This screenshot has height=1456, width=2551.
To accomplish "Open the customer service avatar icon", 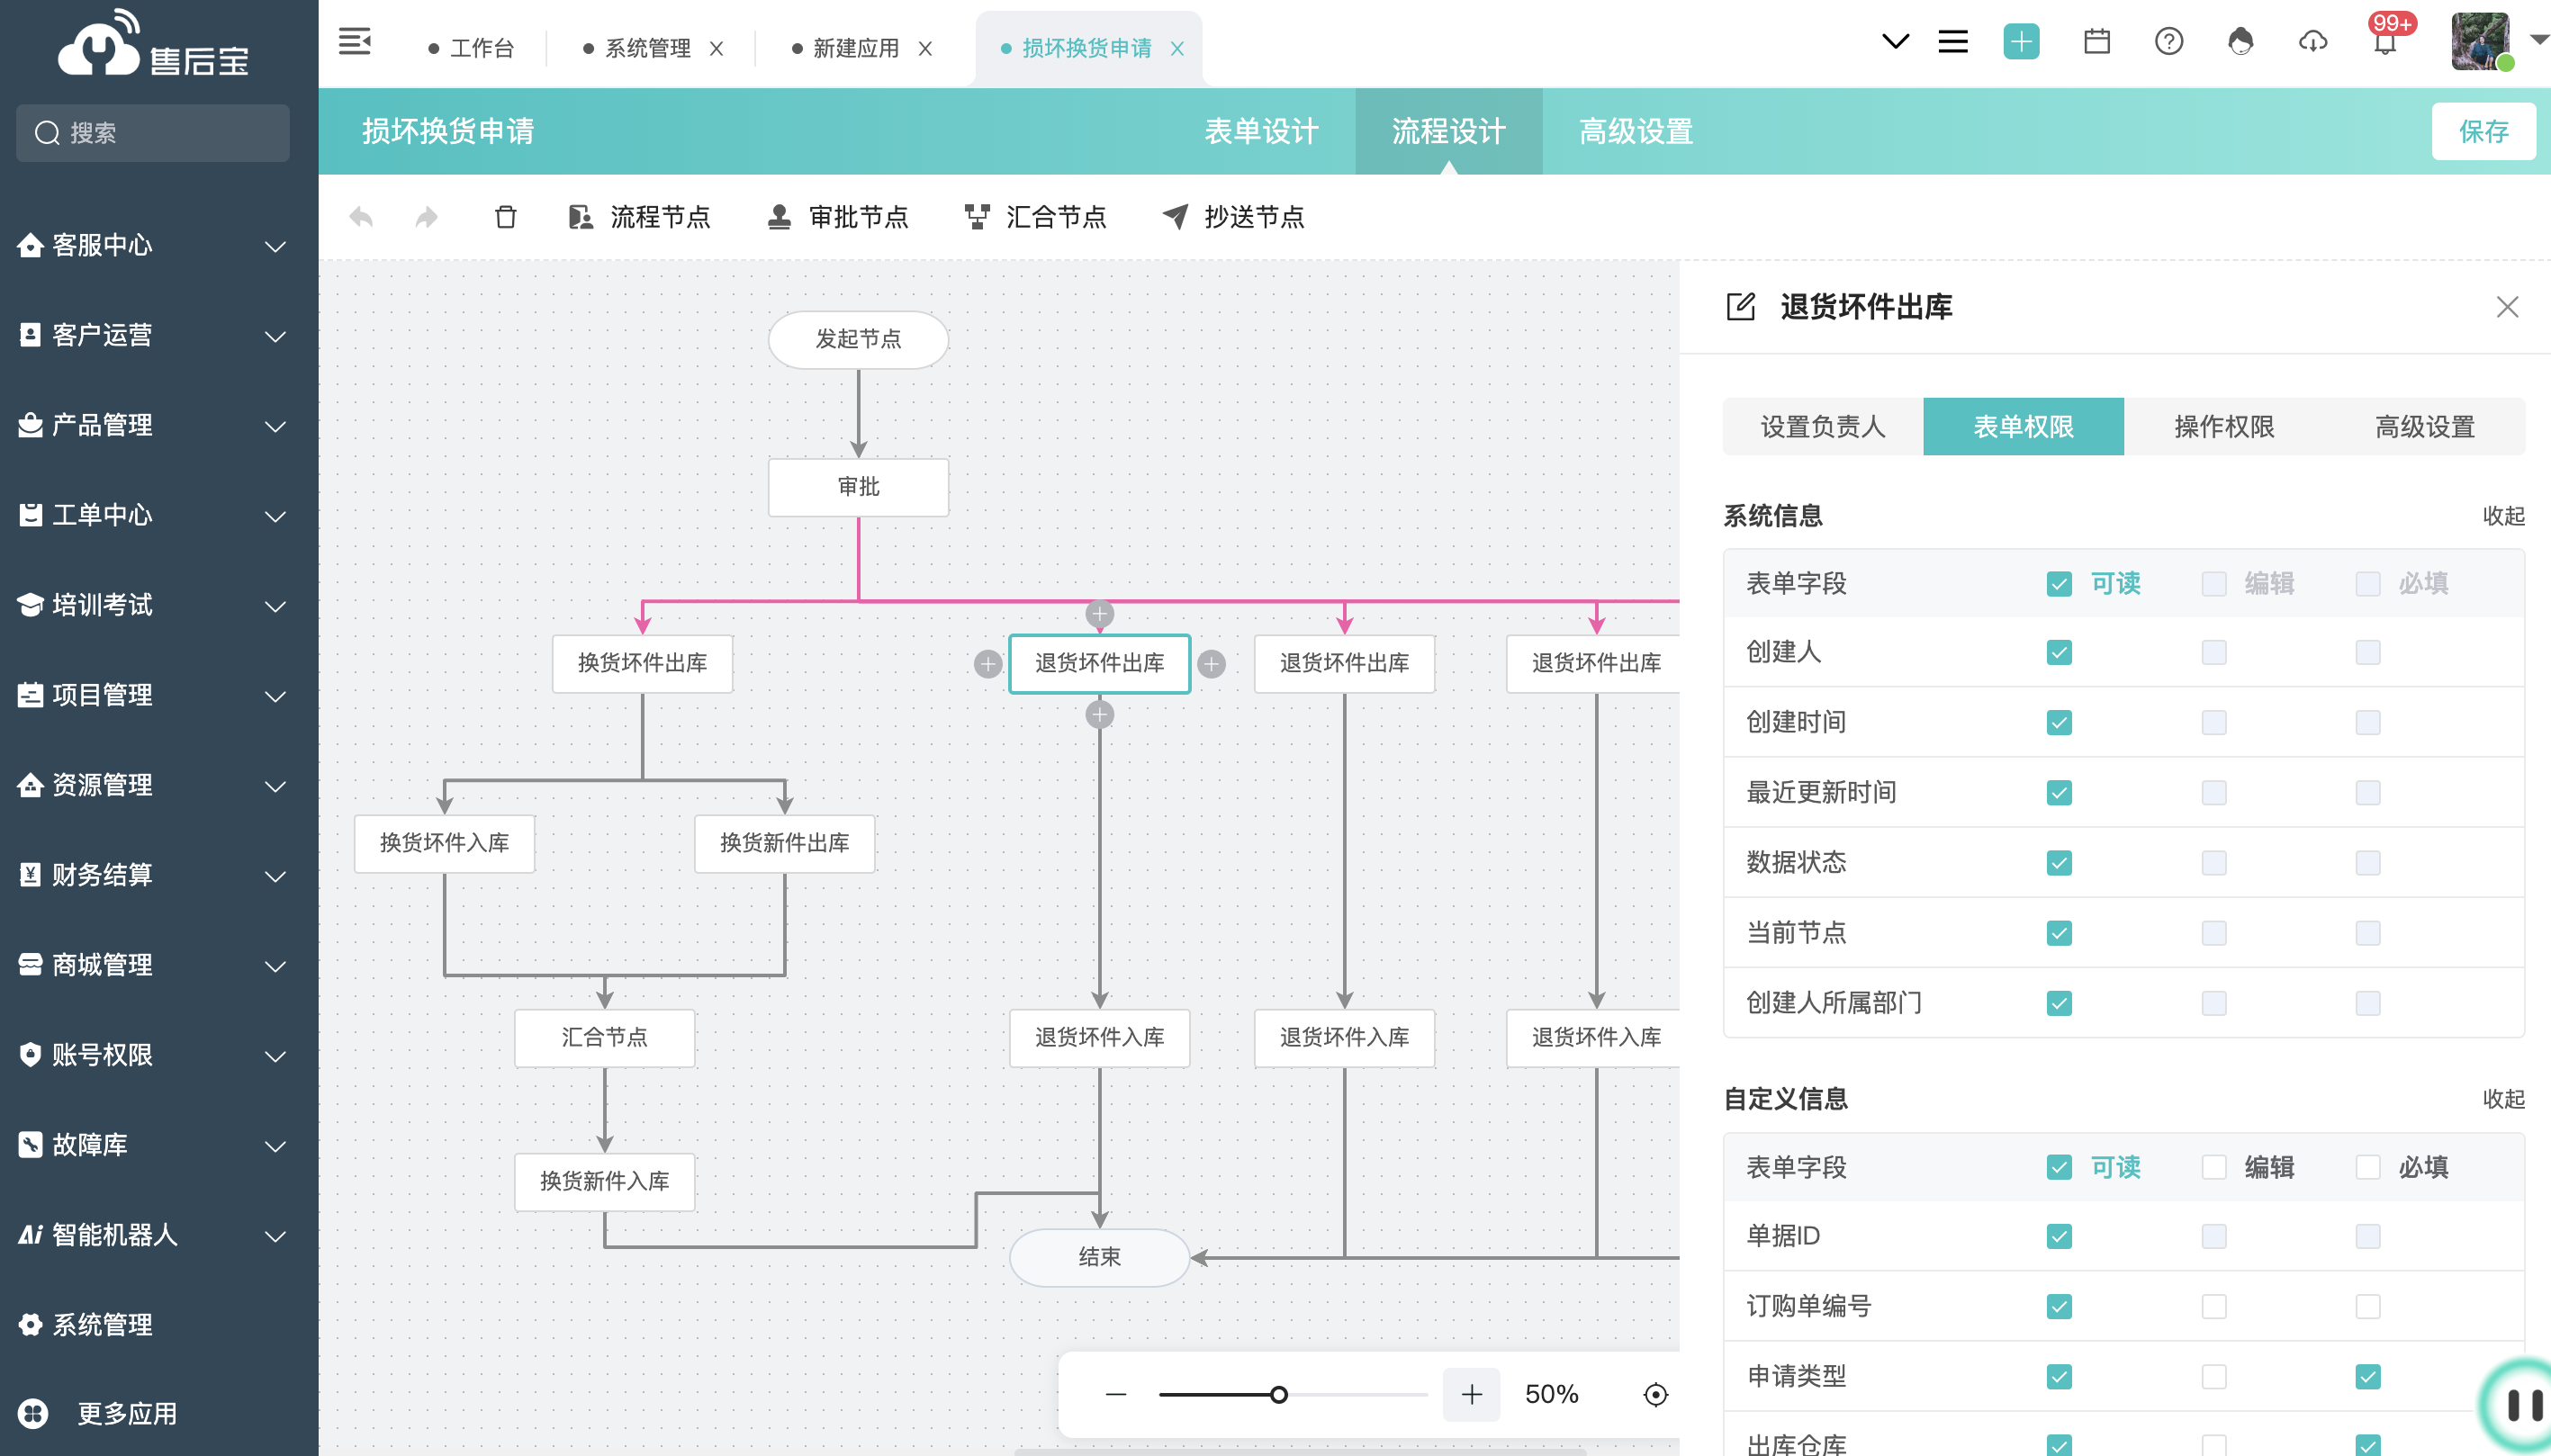I will pos(2241,42).
